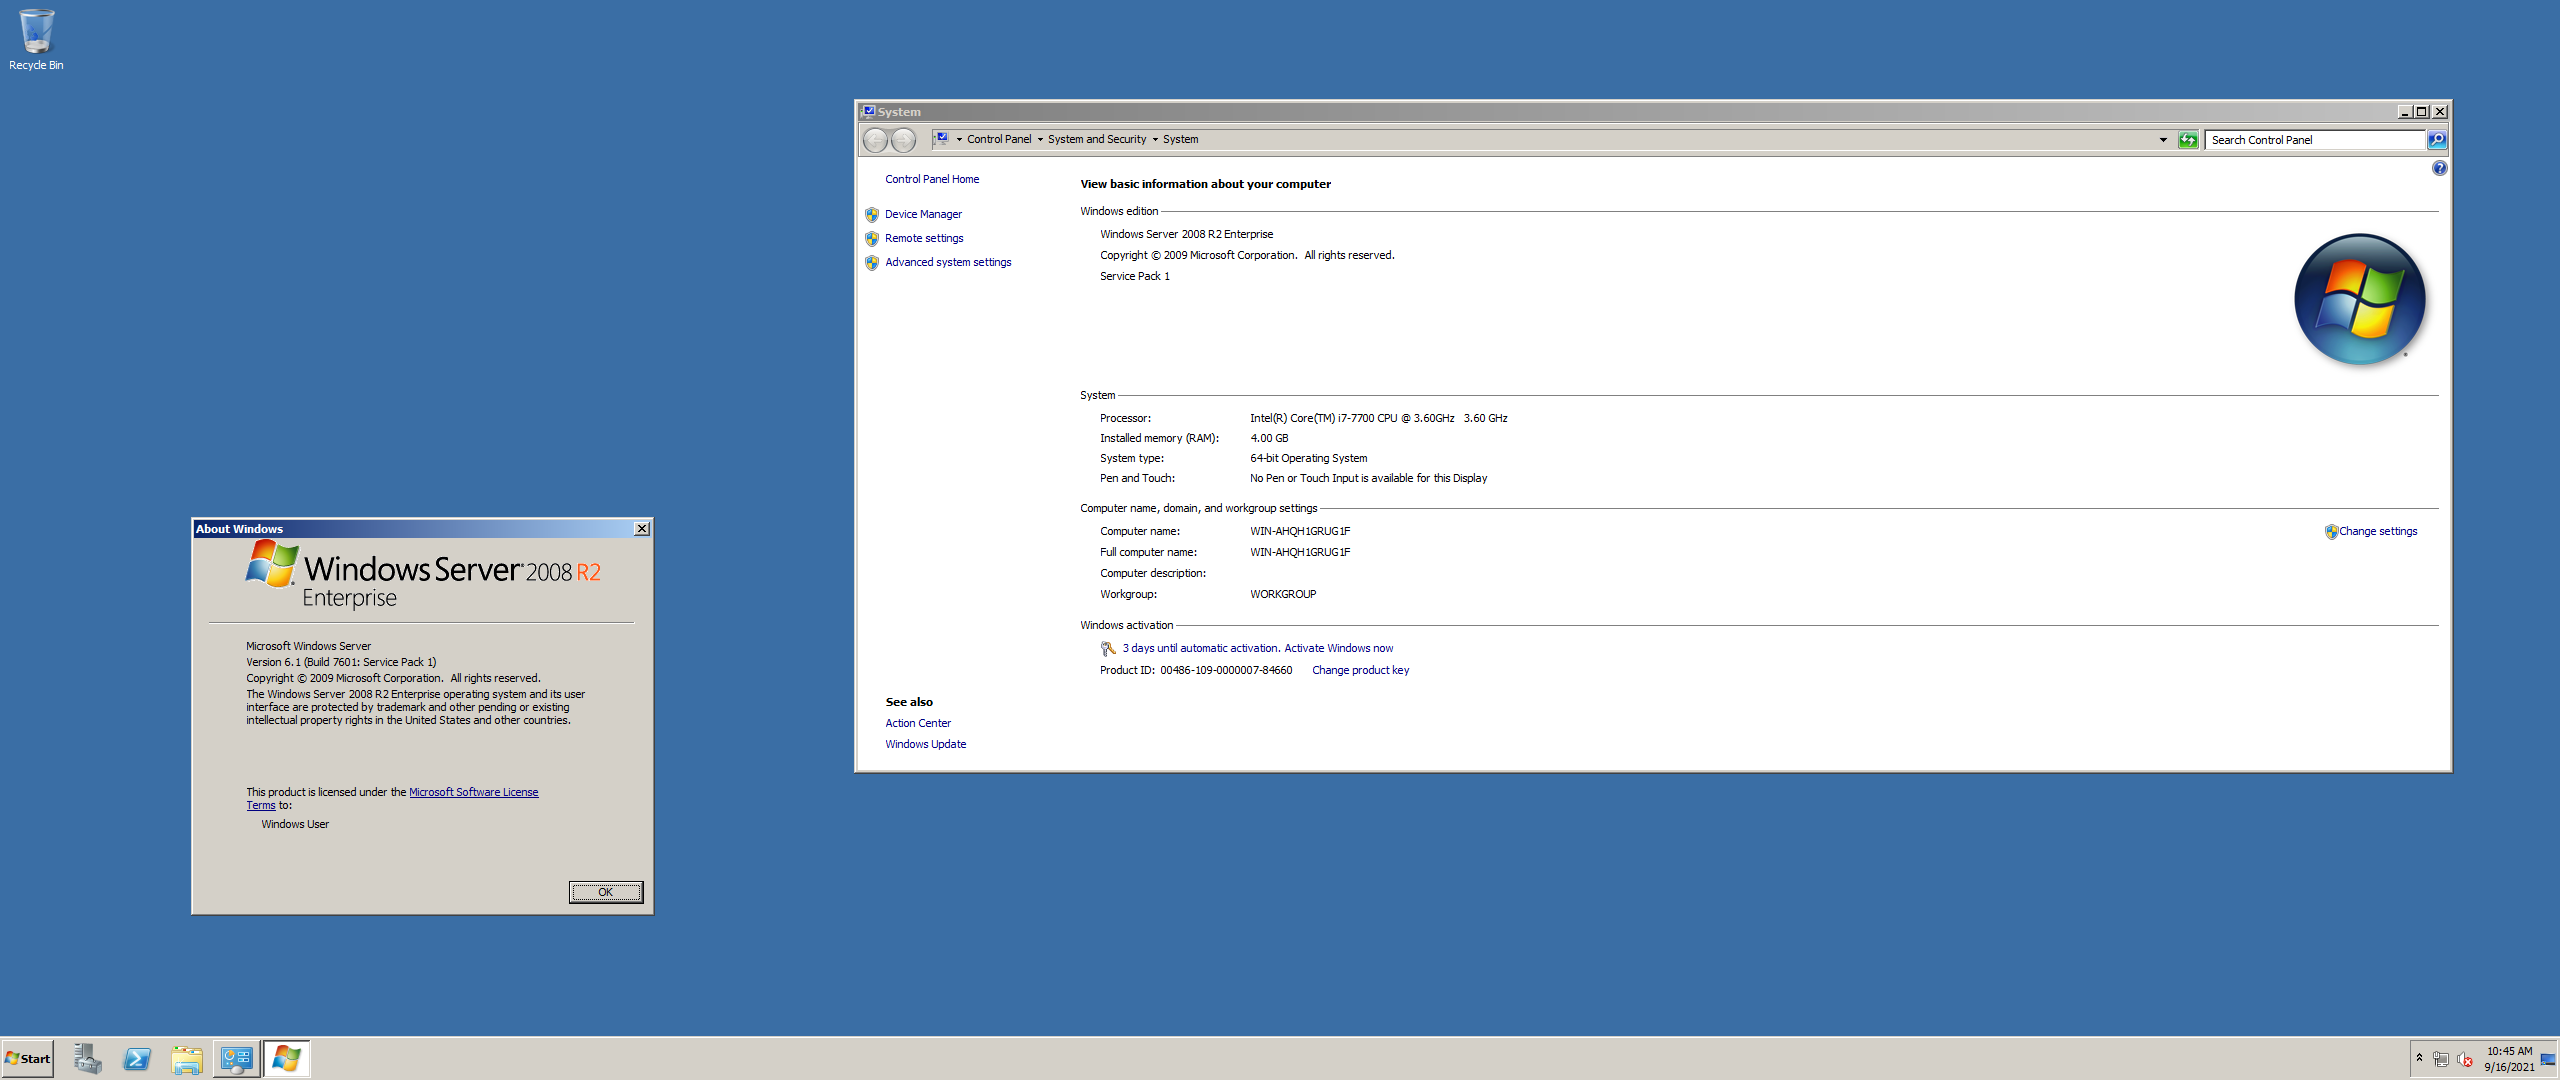2560x1080 pixels.
Task: Click Windows Server 2008 R2 Enterprise edition text
Action: coord(1186,235)
